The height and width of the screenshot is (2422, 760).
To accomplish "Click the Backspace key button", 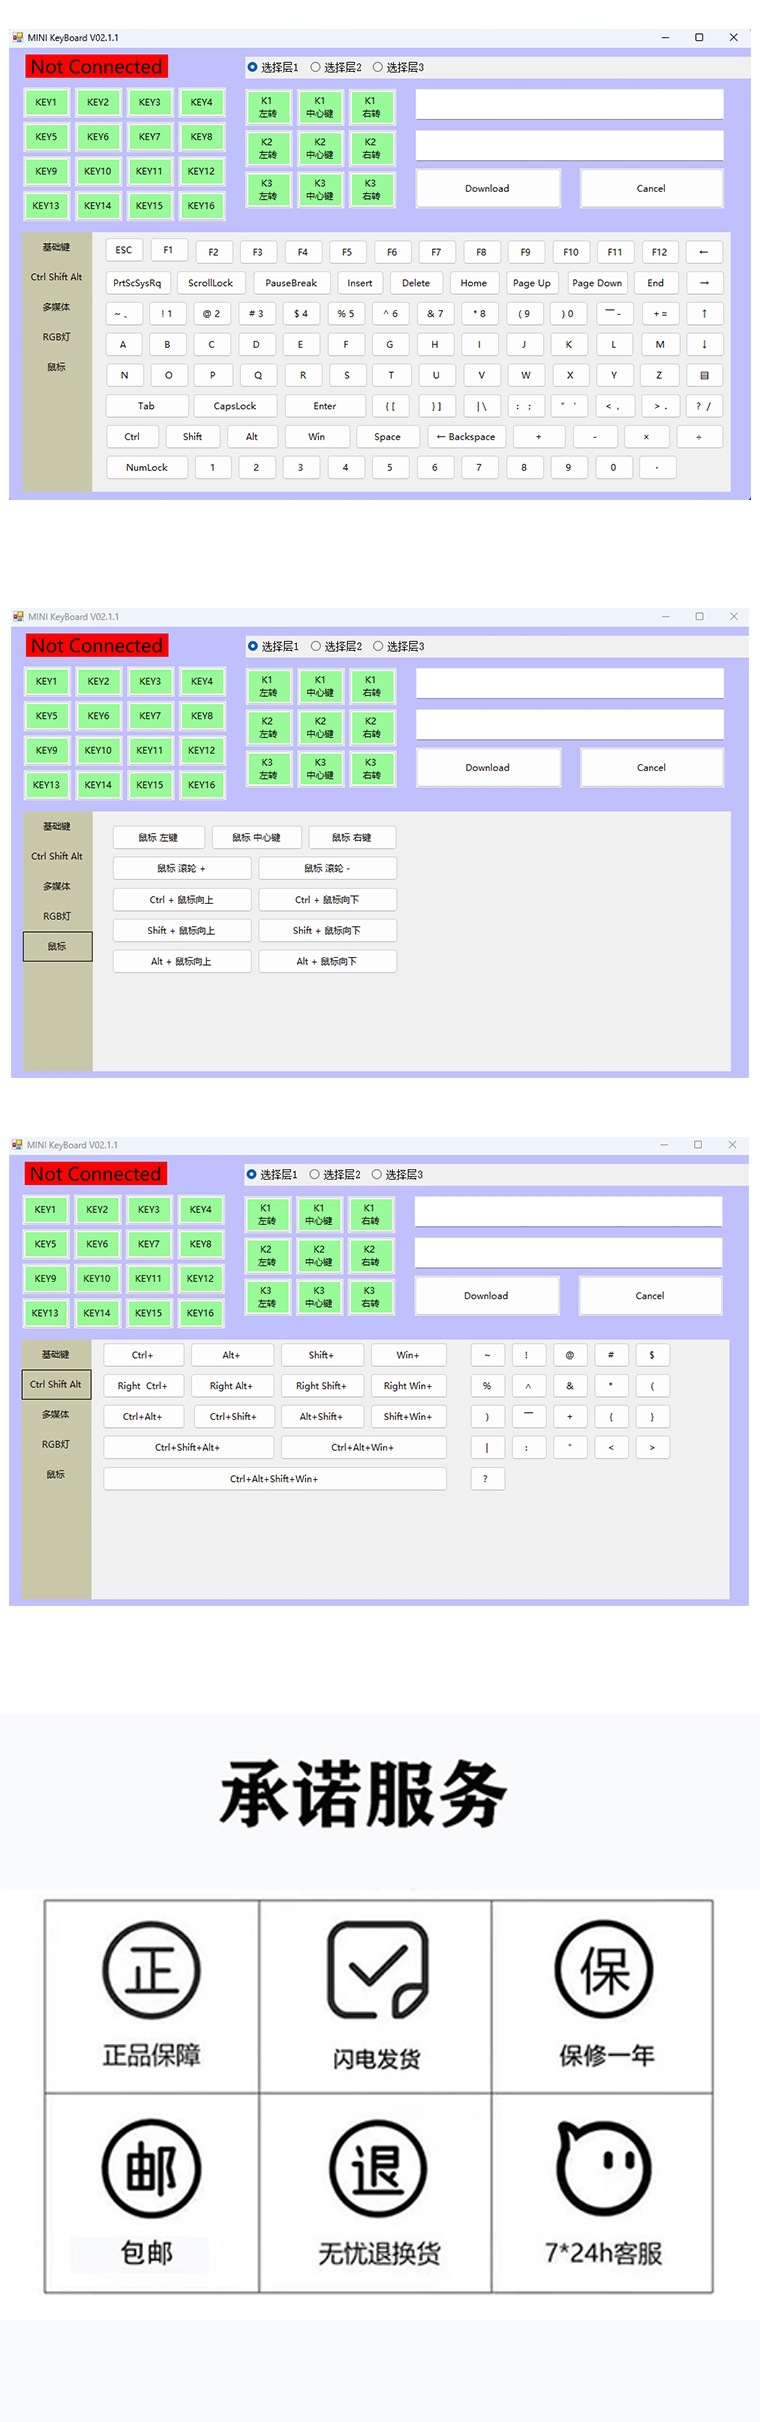I will click(x=467, y=437).
